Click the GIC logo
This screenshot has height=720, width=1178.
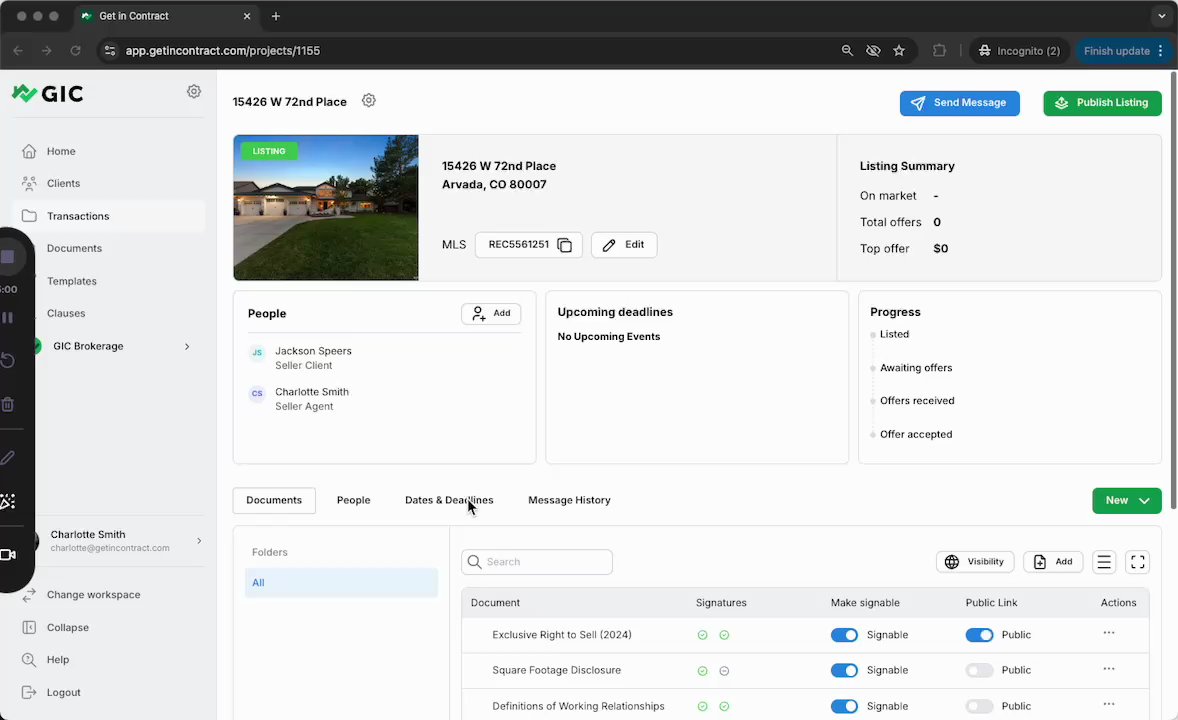48,93
